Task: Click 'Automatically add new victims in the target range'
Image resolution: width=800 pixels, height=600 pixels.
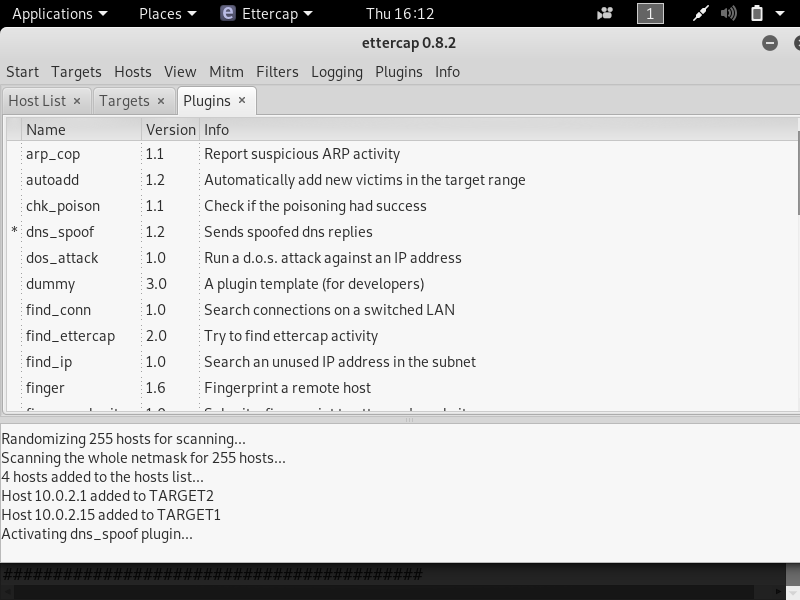Action: (365, 180)
